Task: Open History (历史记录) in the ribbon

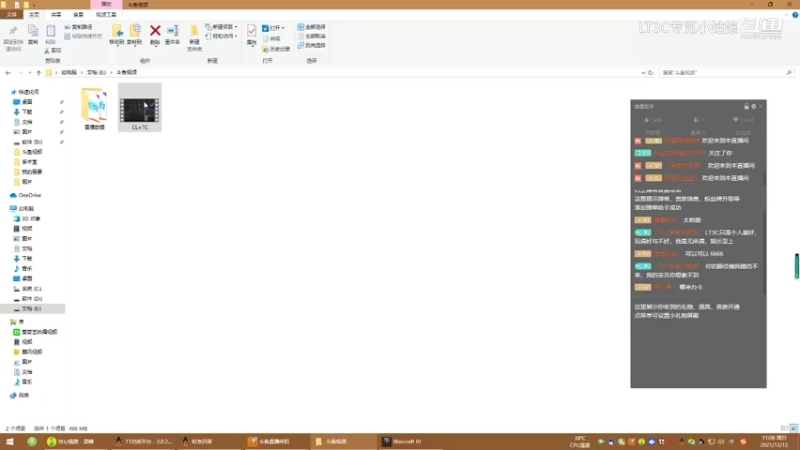Action: (x=276, y=49)
